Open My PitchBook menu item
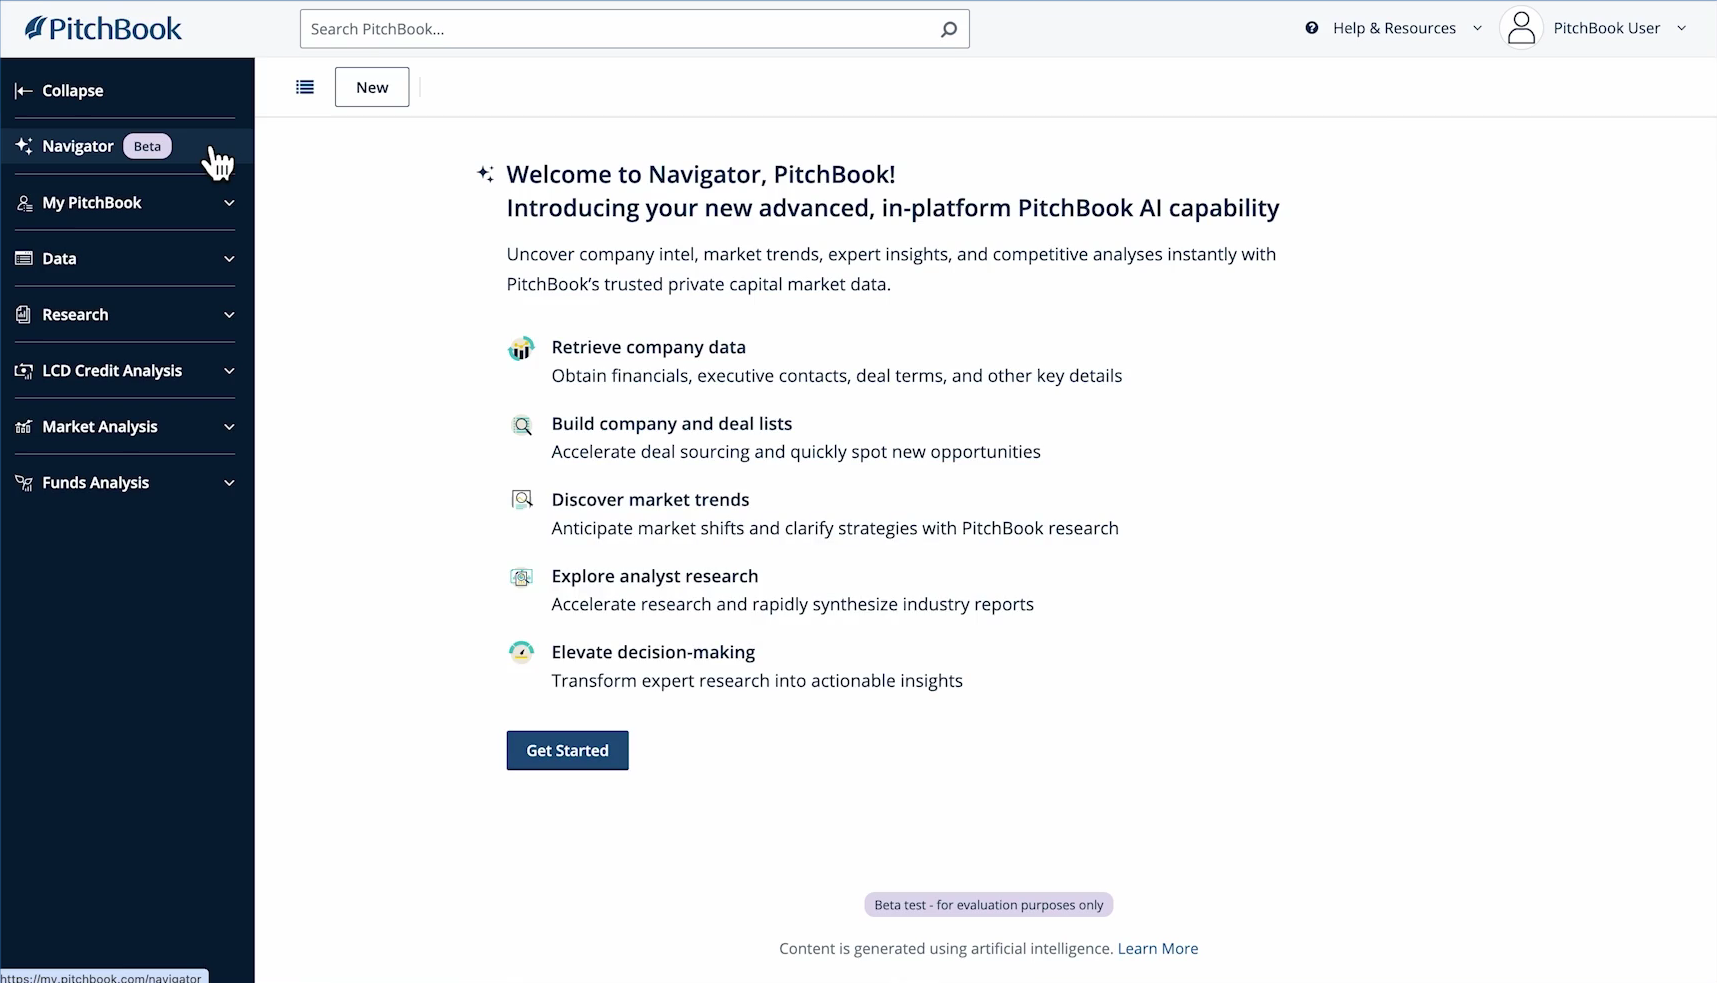 (x=127, y=203)
